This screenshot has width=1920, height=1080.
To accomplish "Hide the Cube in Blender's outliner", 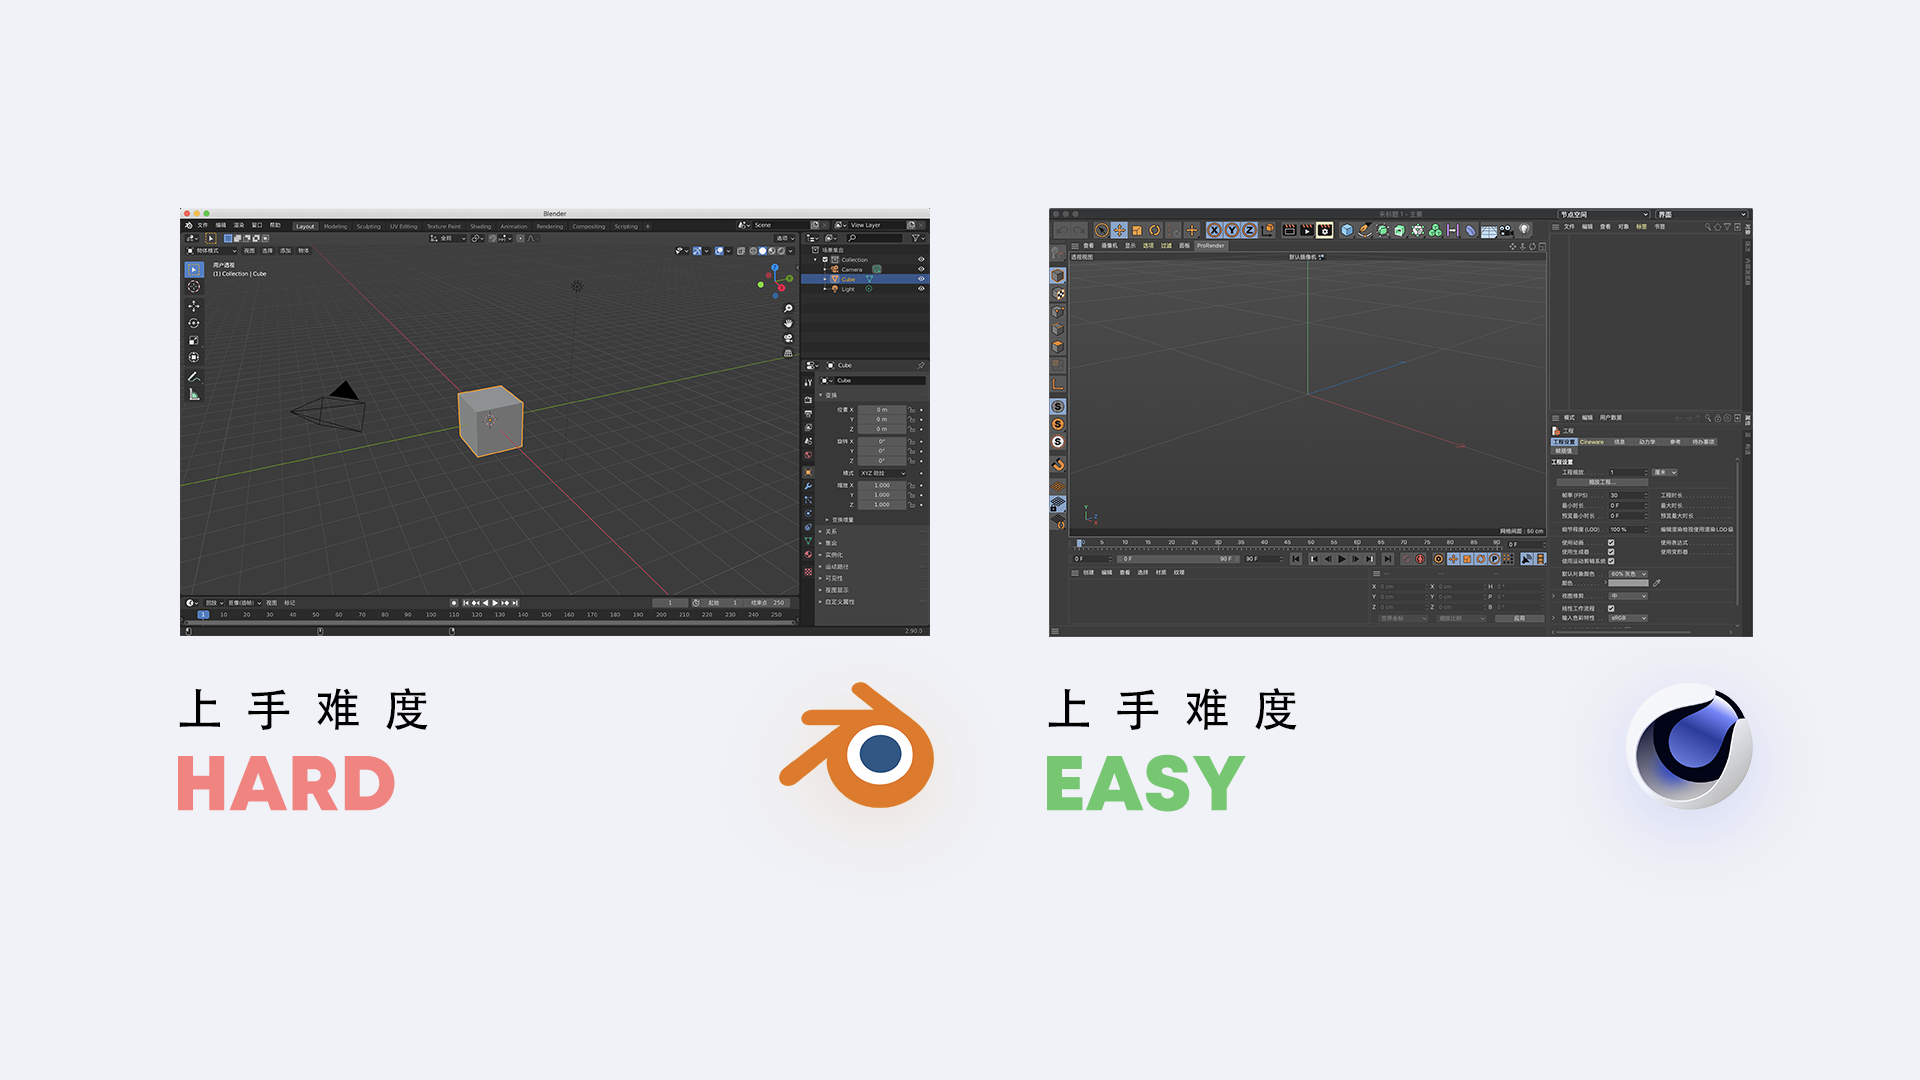I will tap(921, 279).
